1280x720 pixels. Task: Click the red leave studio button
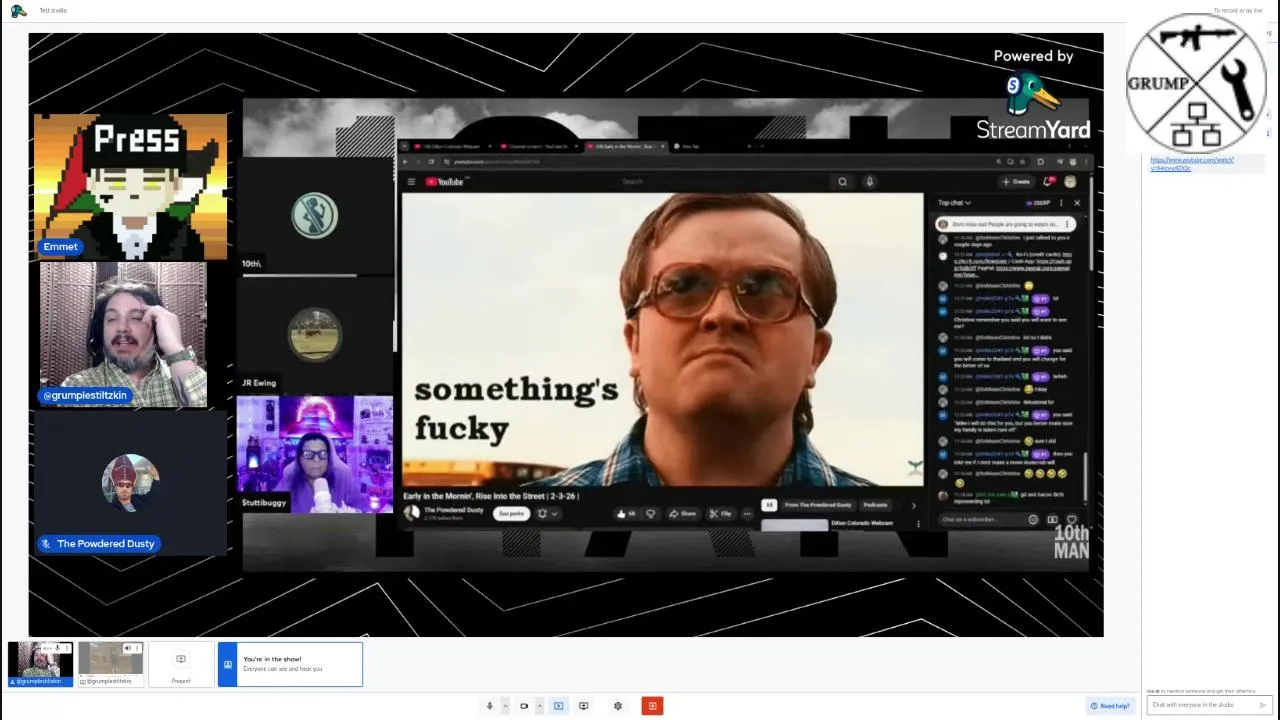[x=652, y=706]
